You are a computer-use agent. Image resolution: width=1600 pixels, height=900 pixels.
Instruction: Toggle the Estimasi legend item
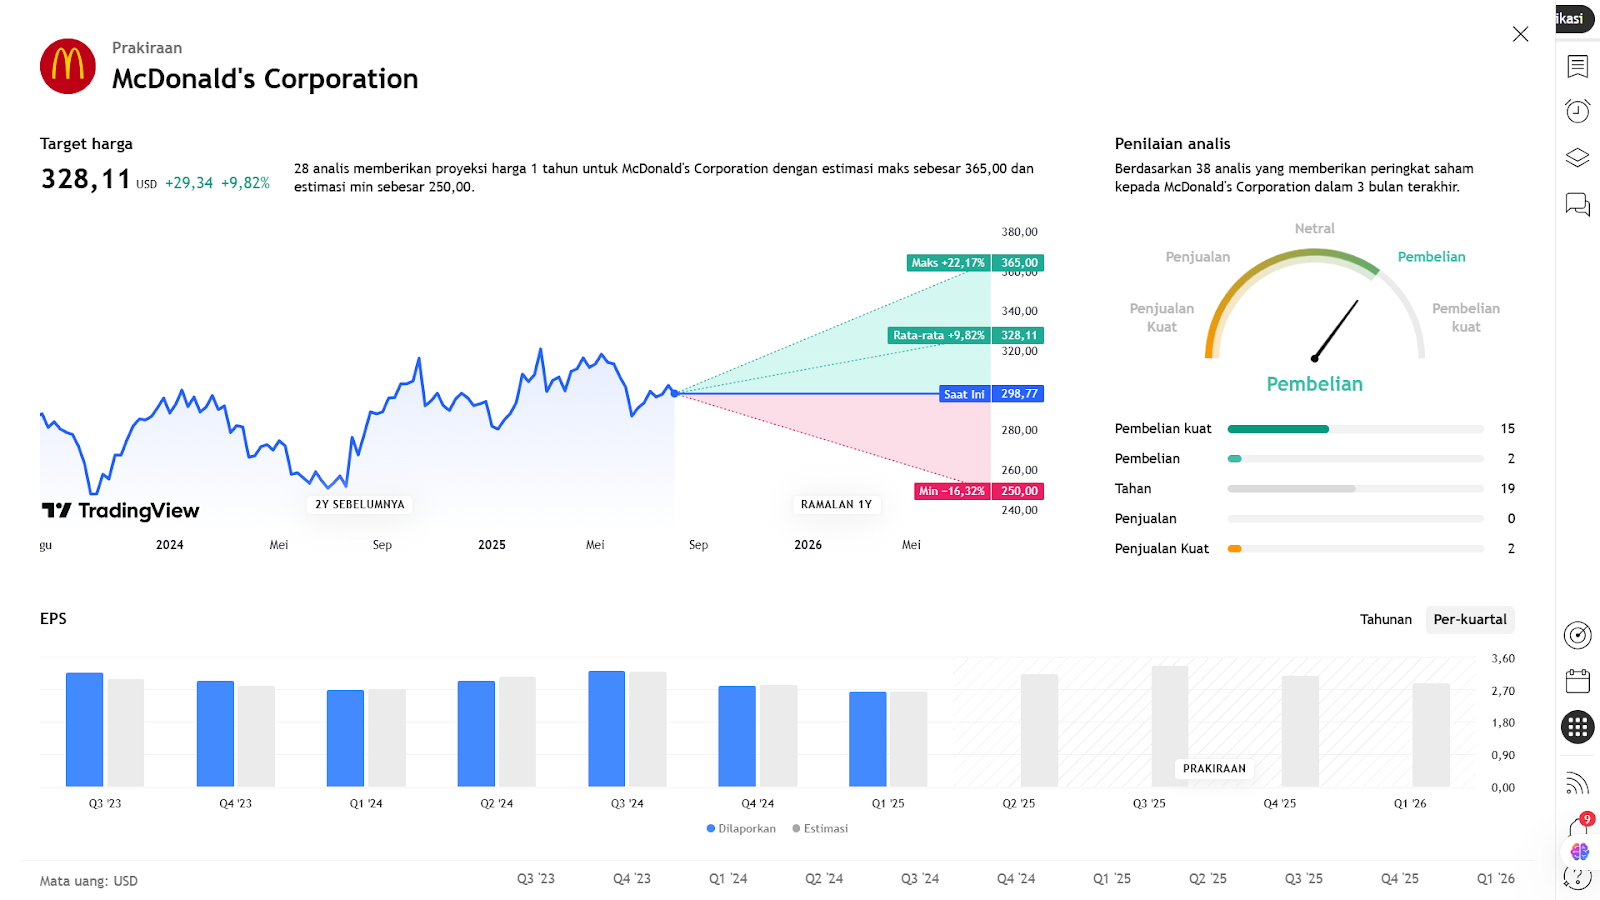point(820,829)
